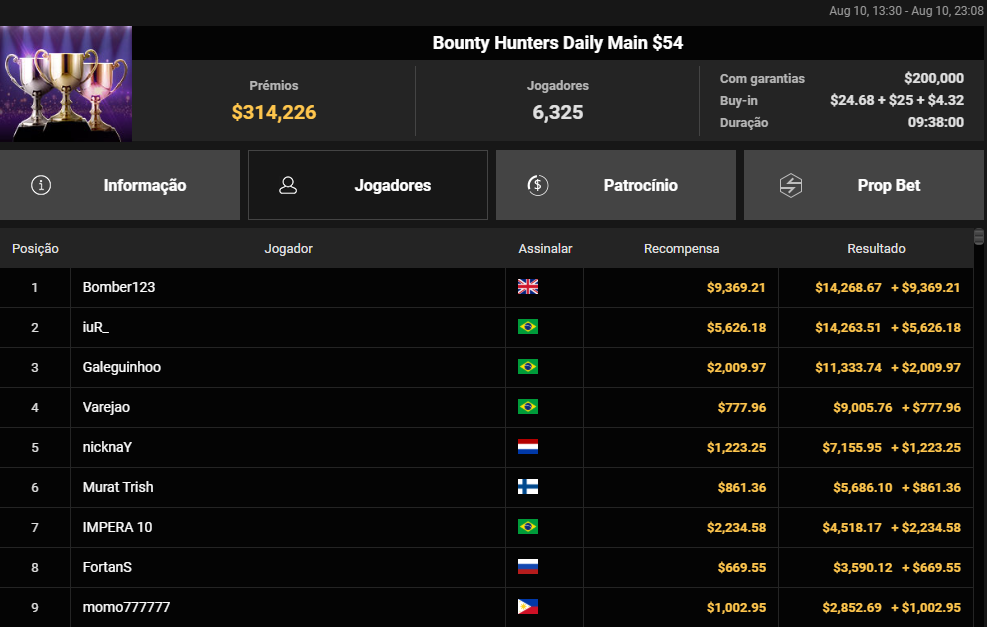Viewport: 987px width, 627px height.
Task: Click the 6,325 players count
Action: pyautogui.click(x=558, y=112)
